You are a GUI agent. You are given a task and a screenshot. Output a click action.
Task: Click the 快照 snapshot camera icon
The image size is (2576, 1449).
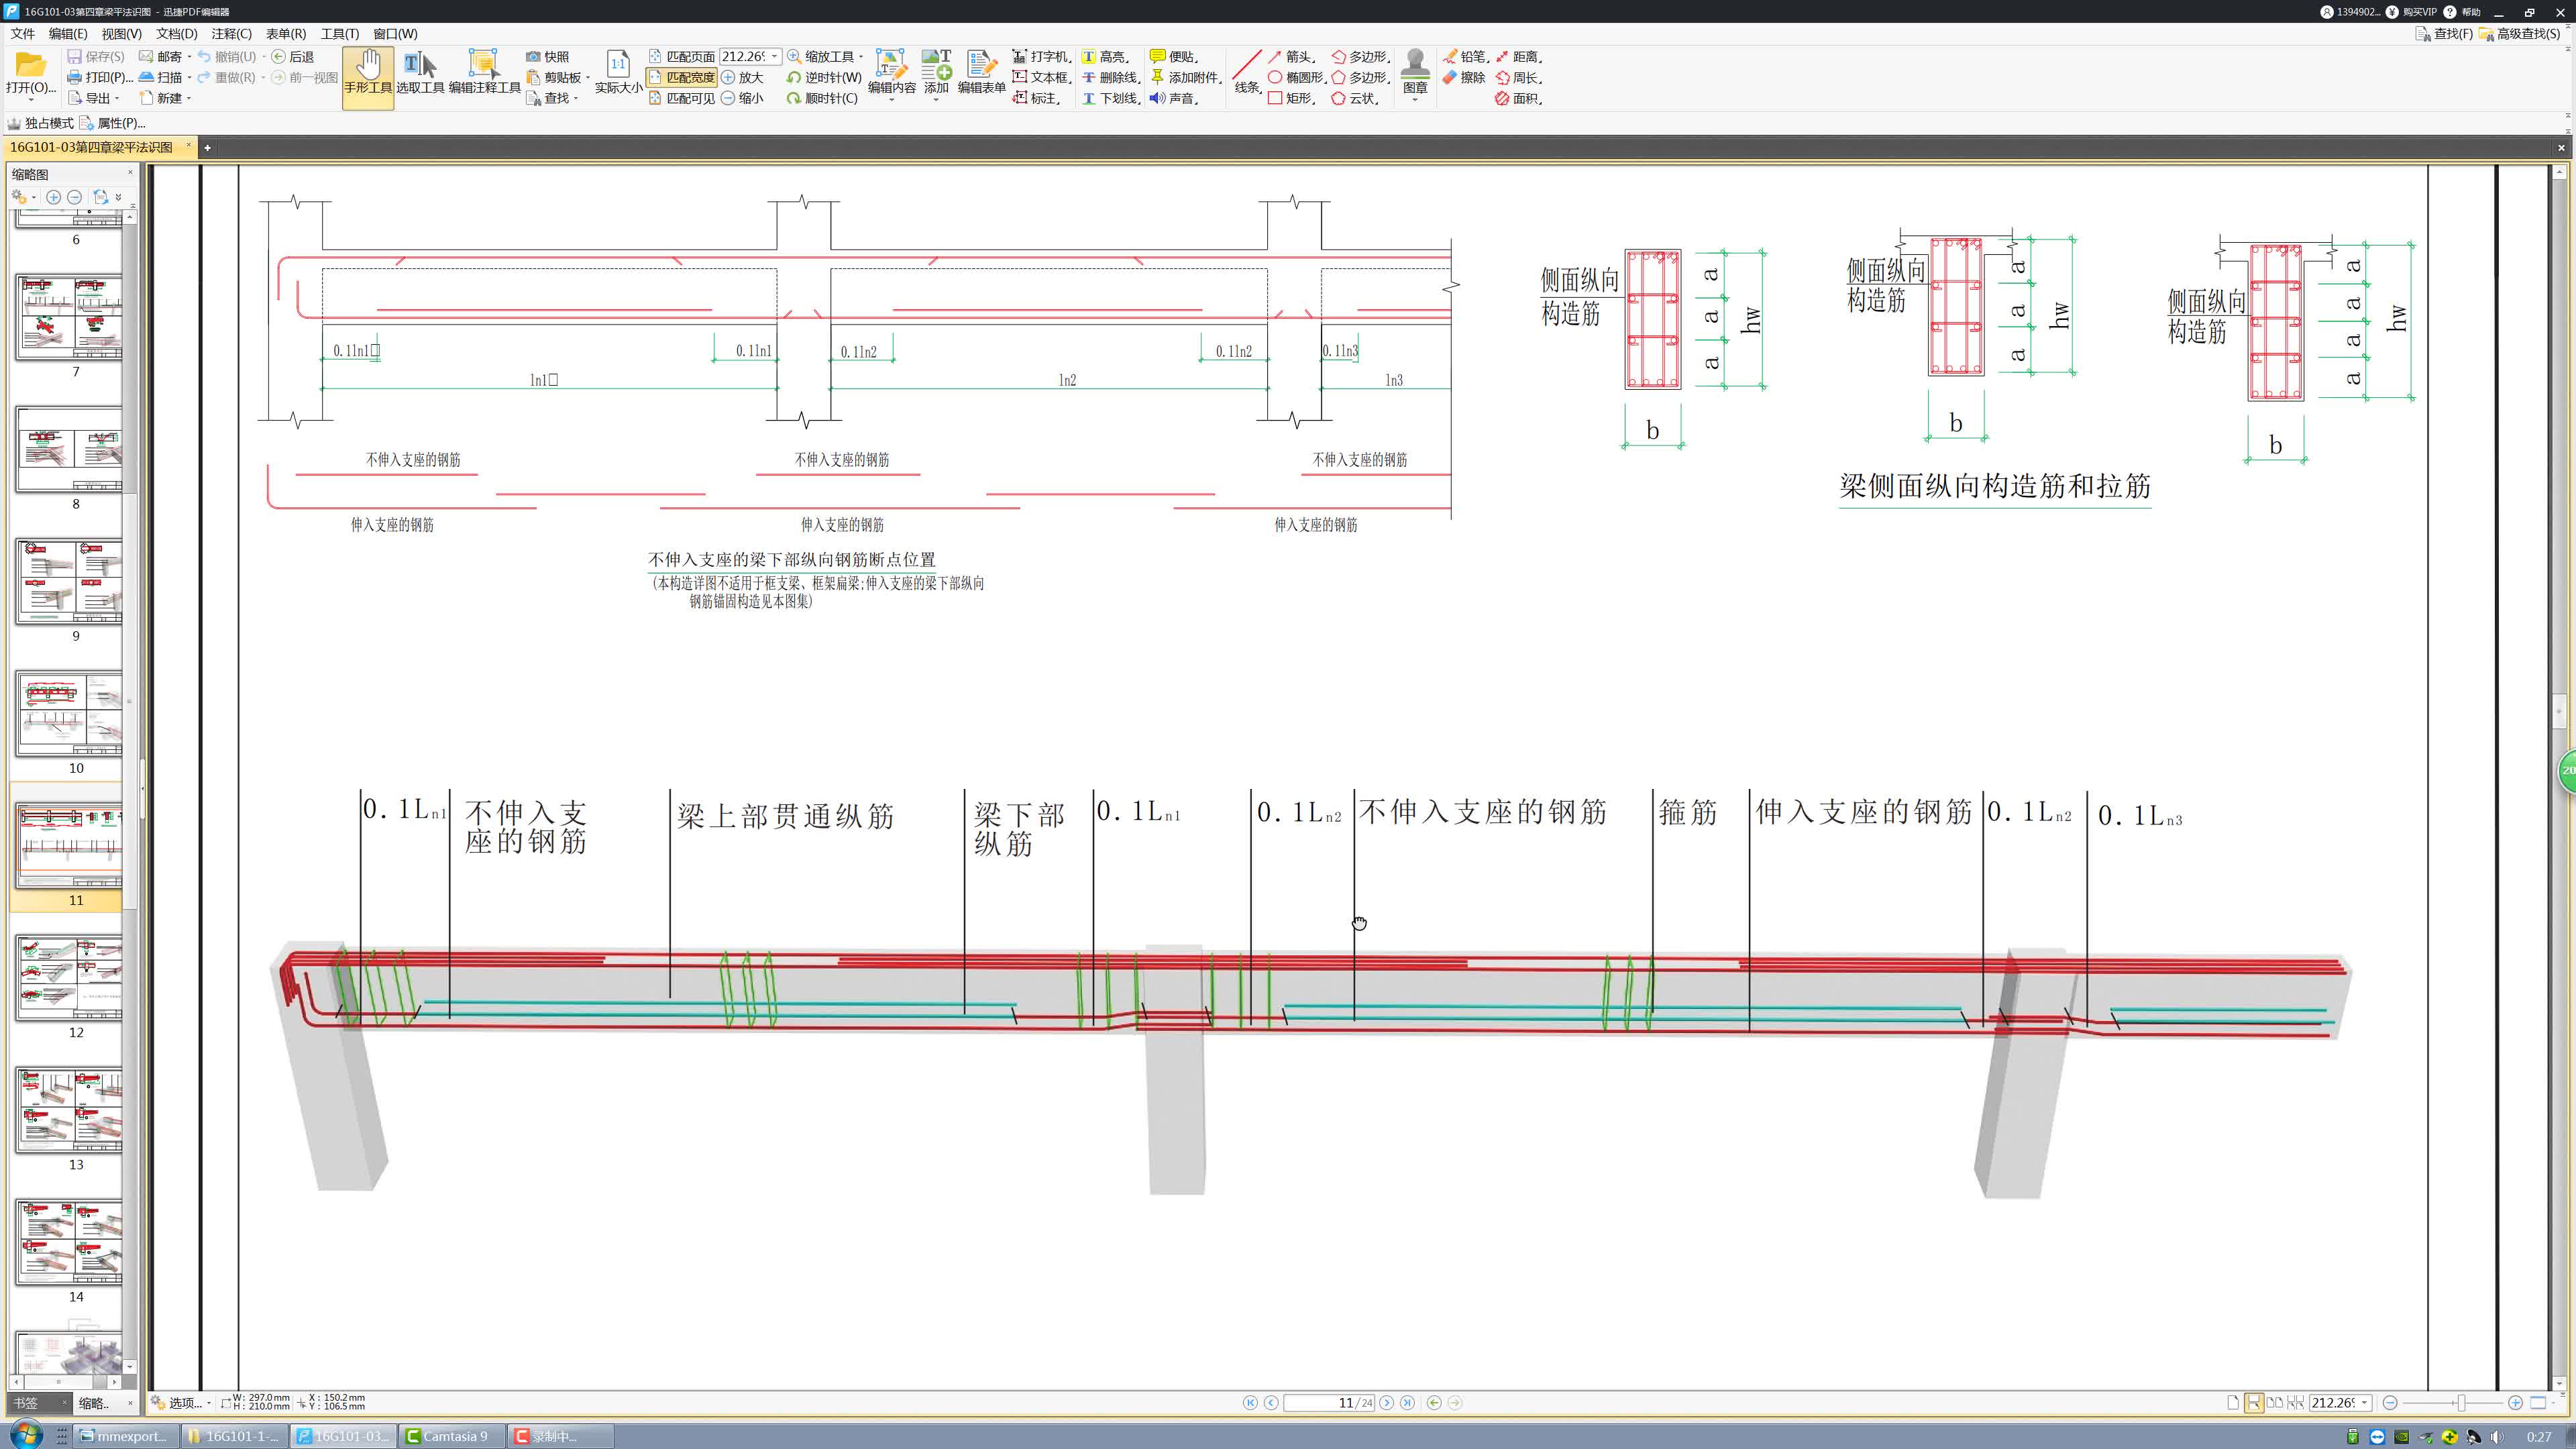pyautogui.click(x=533, y=57)
